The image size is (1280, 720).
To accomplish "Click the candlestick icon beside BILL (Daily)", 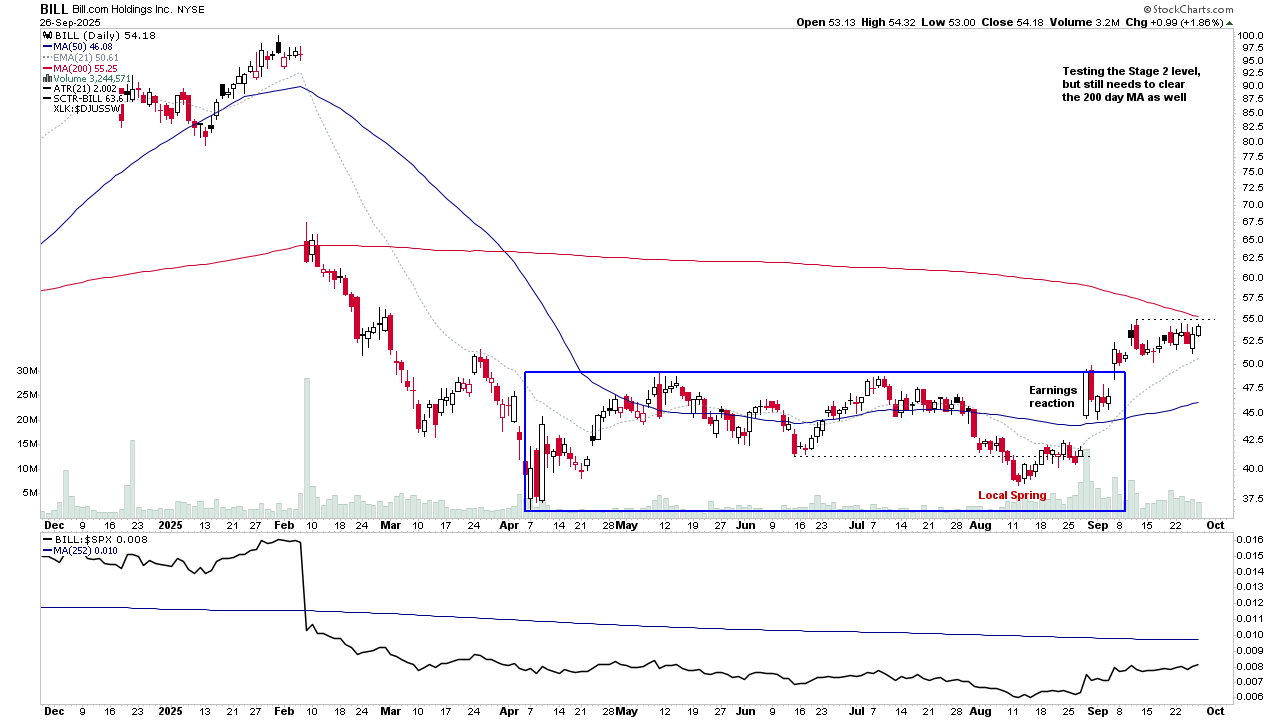I will (47, 36).
